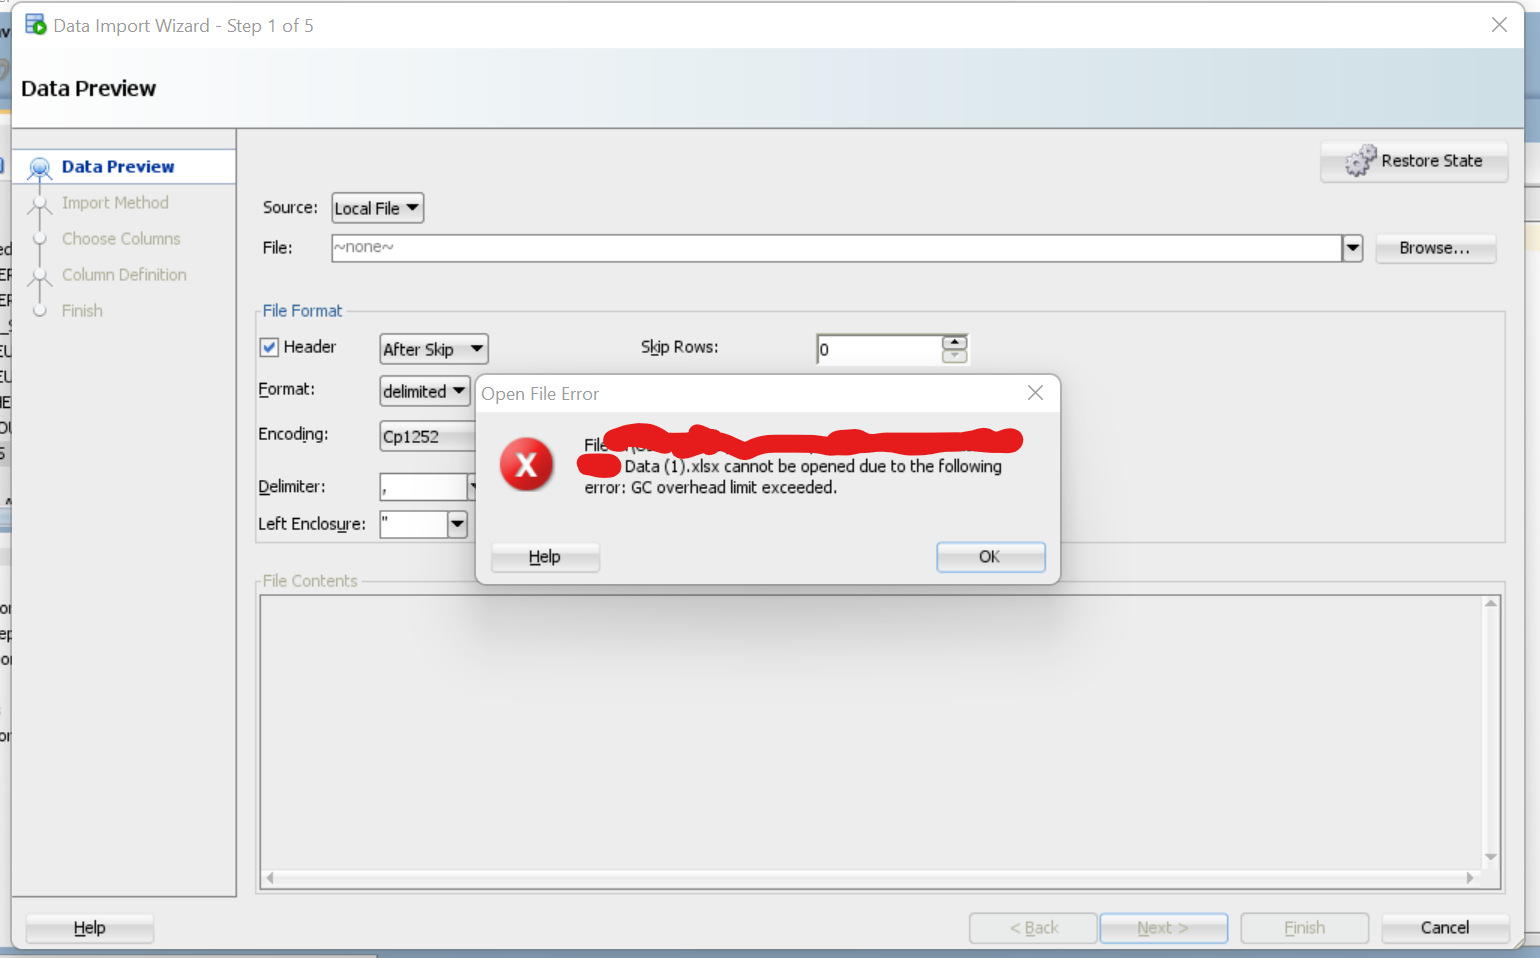
Task: Click Help in the error dialog
Action: click(545, 557)
